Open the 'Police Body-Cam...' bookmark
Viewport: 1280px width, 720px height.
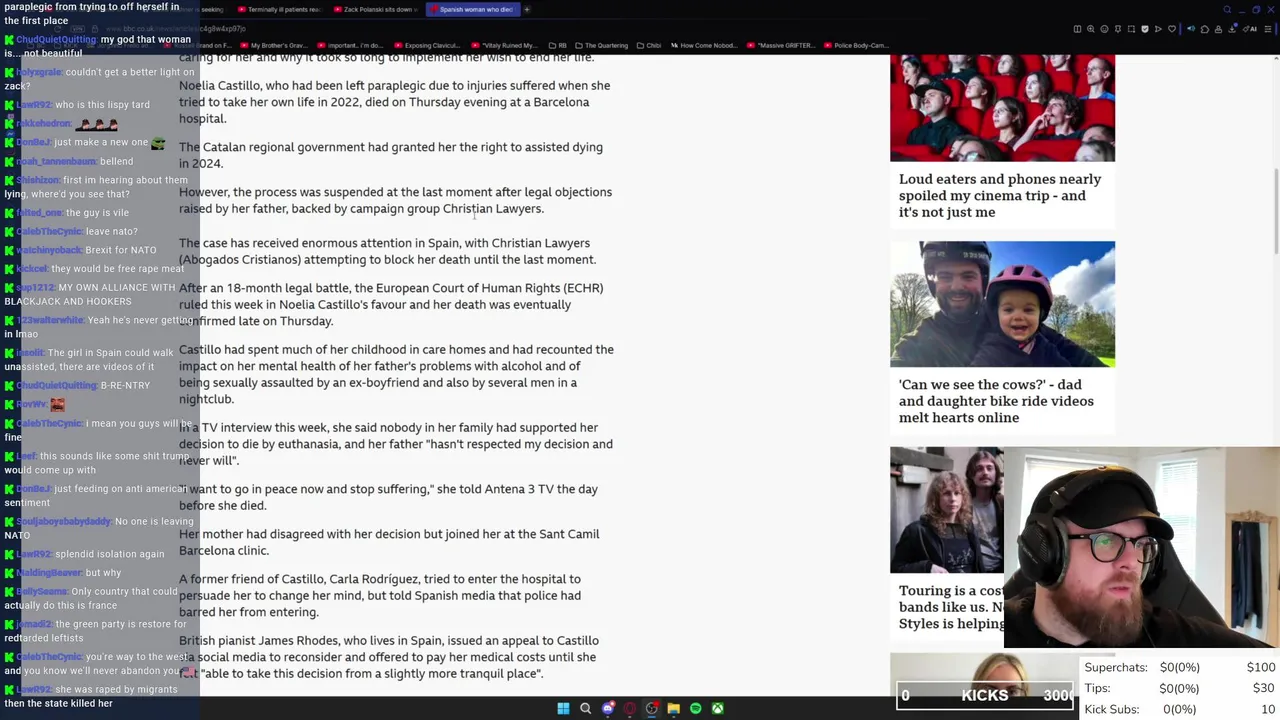click(x=856, y=45)
